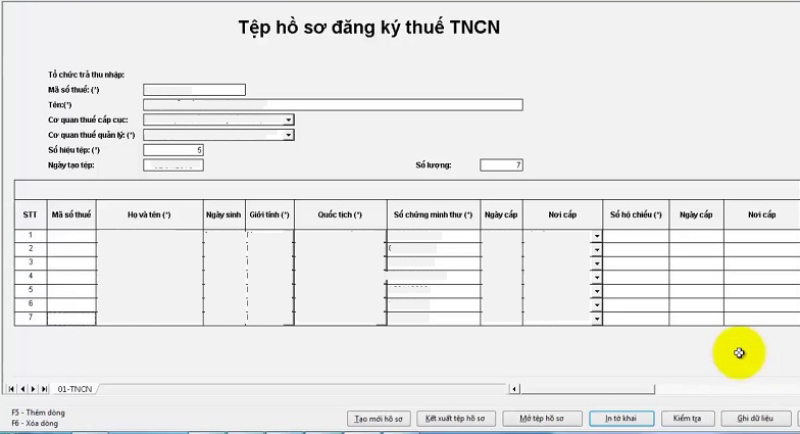Select Số chứng minh thư cell row 2
This screenshot has width=800, height=434.
point(434,249)
